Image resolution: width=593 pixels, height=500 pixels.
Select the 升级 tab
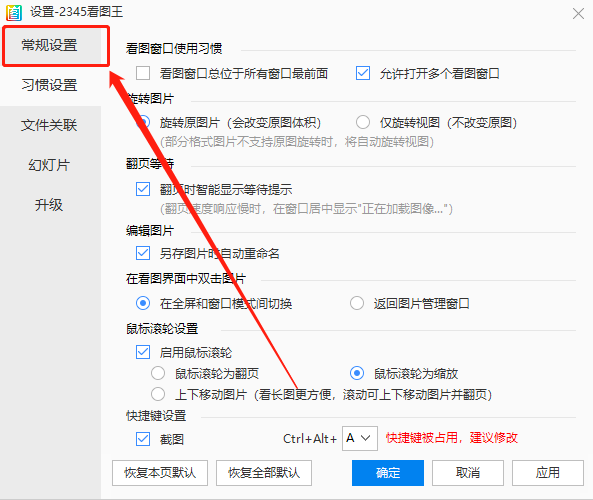point(50,205)
